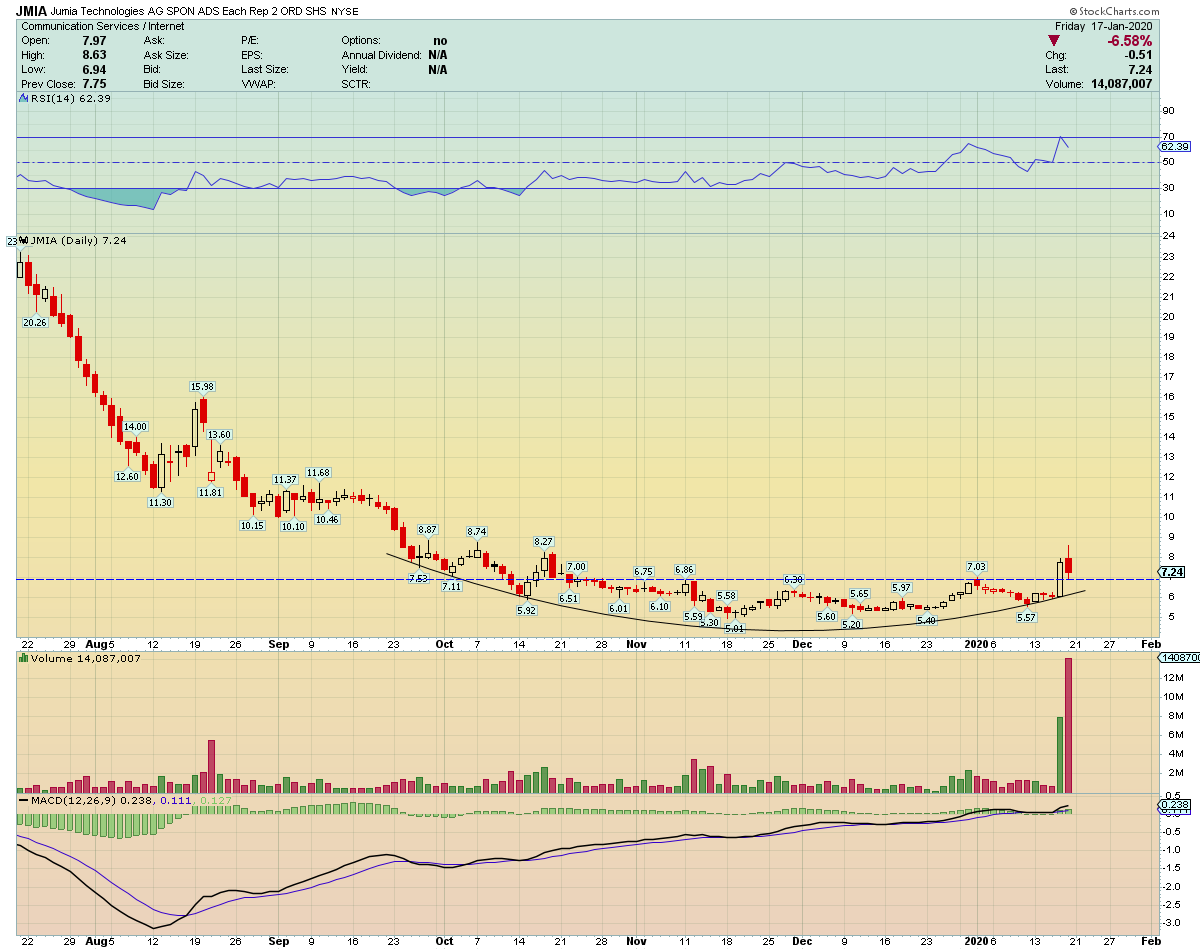Click the 2020 label on the date axis
Viewport: 1200px width, 950px height.
pyautogui.click(x=975, y=644)
